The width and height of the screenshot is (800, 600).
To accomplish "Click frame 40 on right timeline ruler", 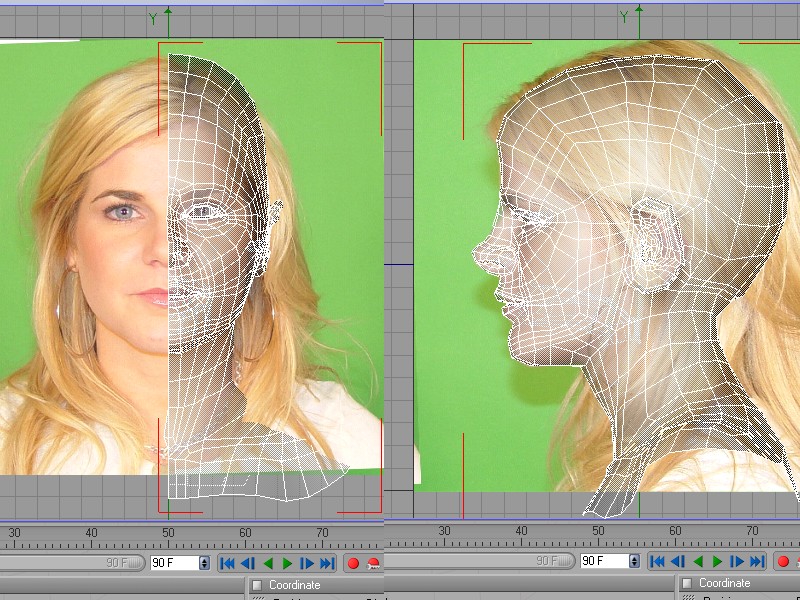I will (521, 531).
